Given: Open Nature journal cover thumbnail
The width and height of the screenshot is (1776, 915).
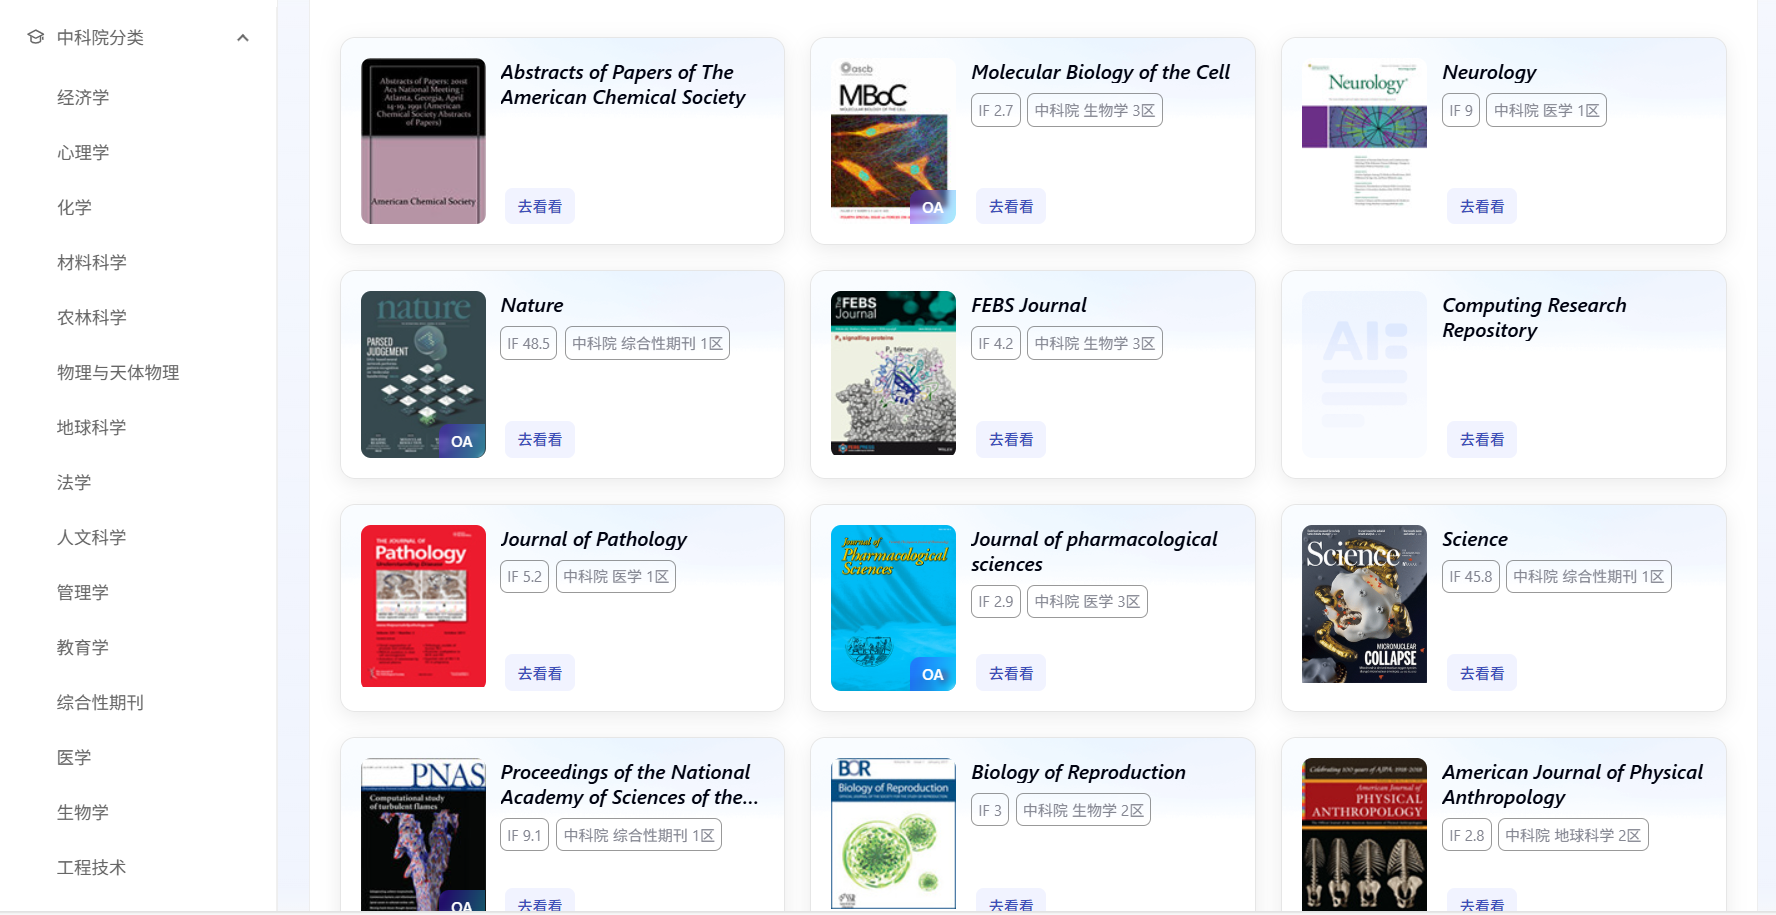Looking at the screenshot, I should coord(423,374).
